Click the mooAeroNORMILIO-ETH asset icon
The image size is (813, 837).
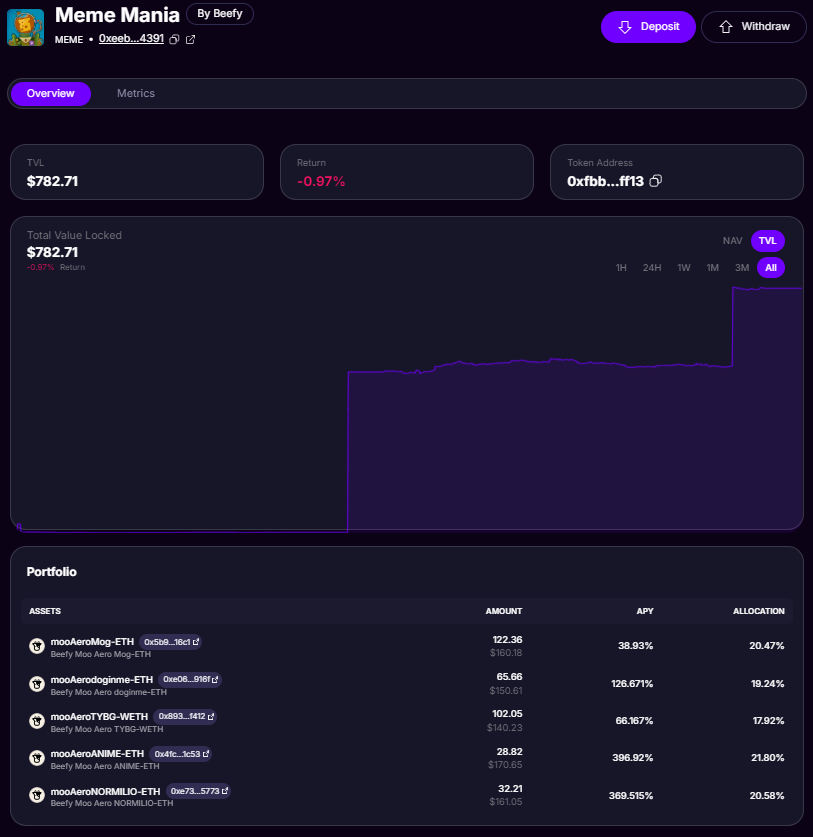point(37,795)
